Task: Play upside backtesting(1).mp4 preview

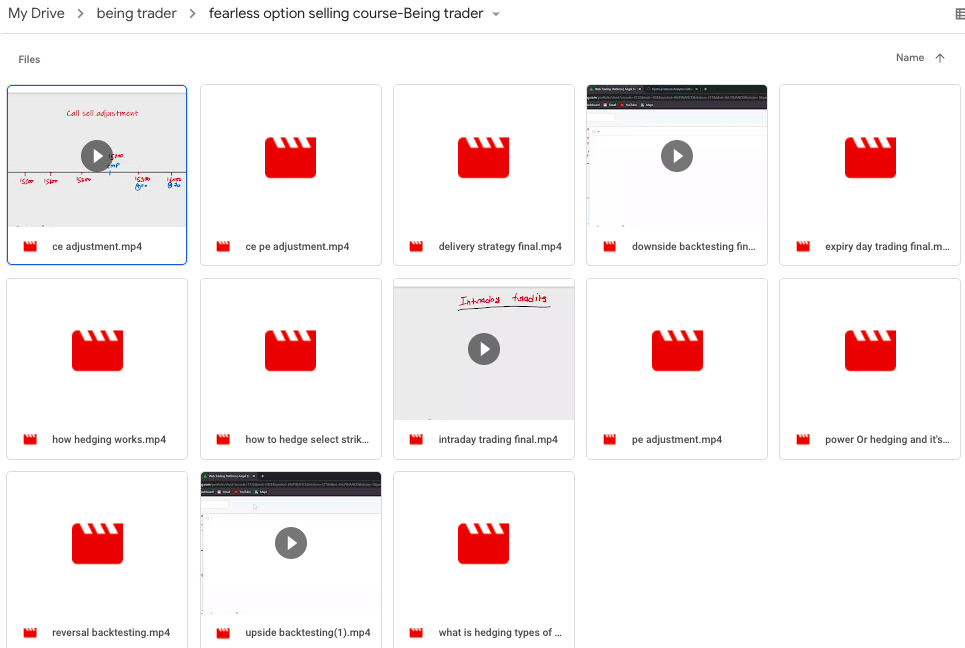Action: pos(291,542)
